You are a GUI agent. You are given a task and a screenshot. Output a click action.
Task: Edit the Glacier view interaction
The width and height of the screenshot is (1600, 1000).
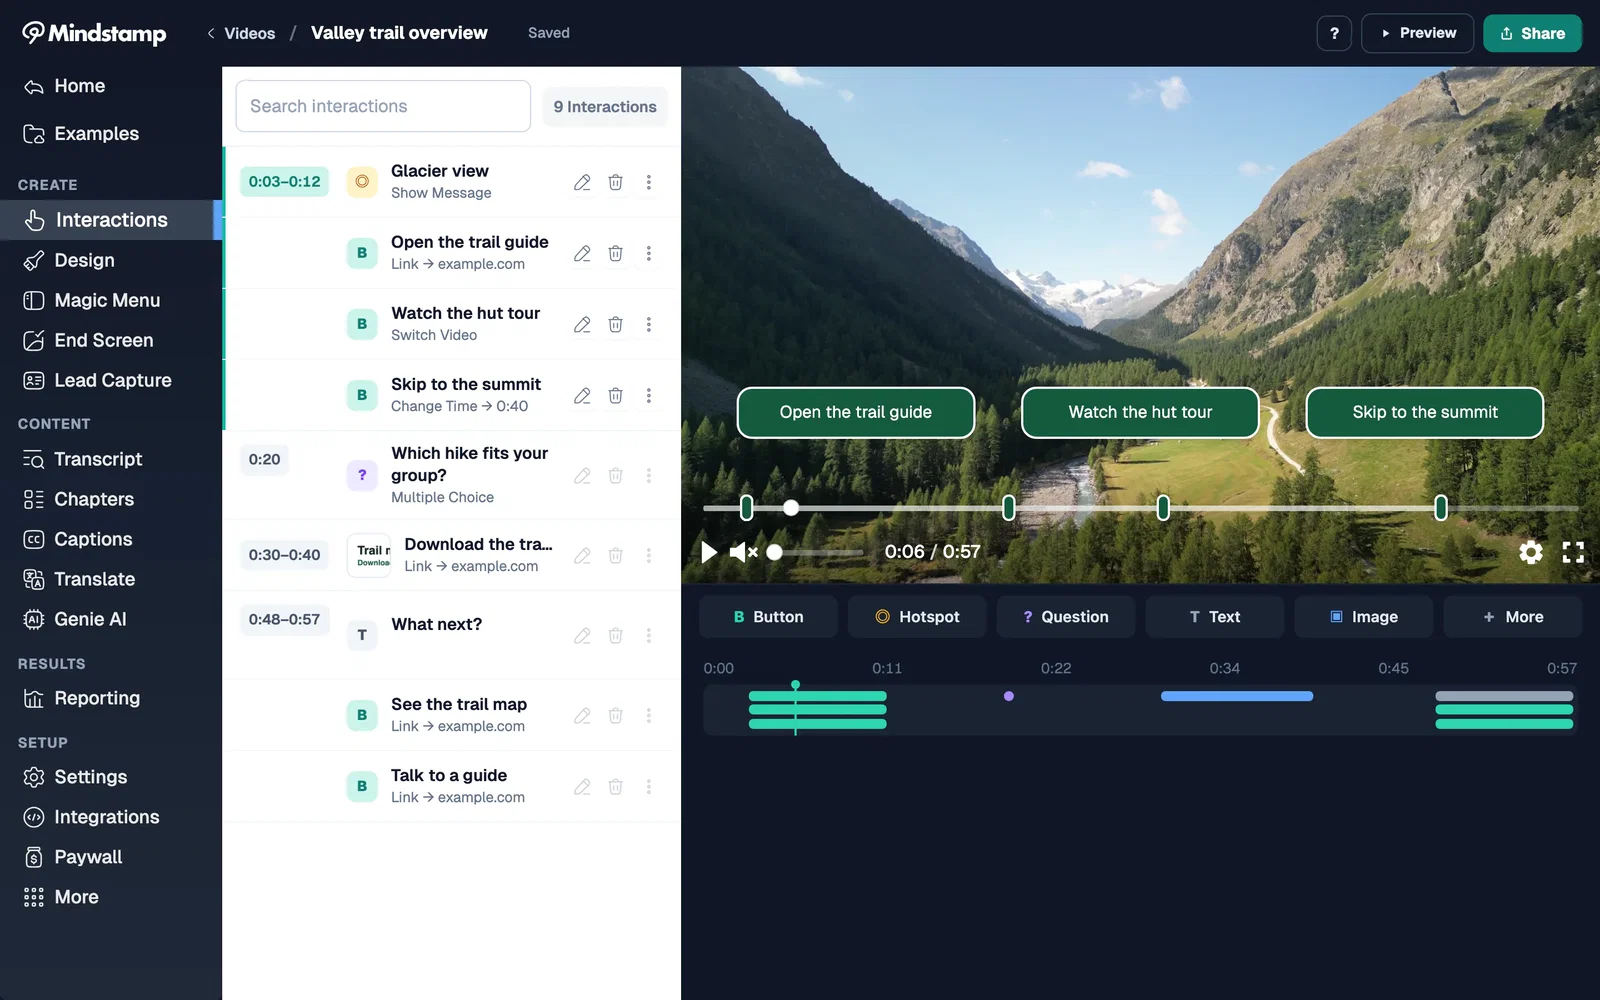pyautogui.click(x=582, y=182)
